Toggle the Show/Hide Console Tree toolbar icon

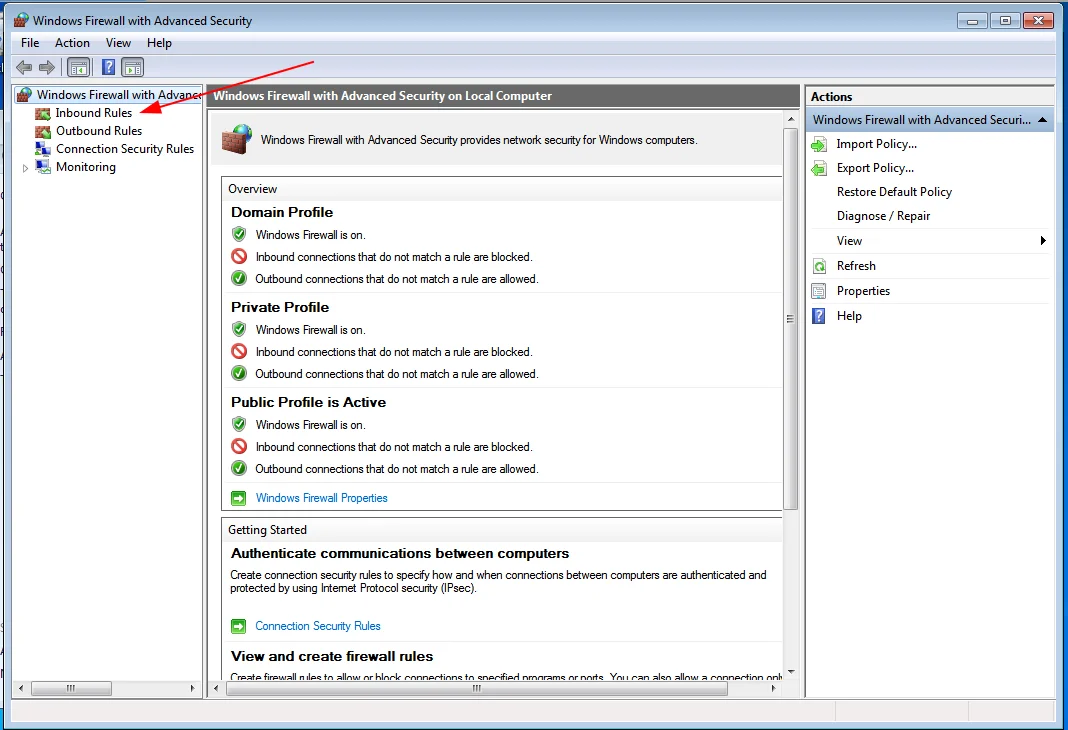(x=79, y=67)
